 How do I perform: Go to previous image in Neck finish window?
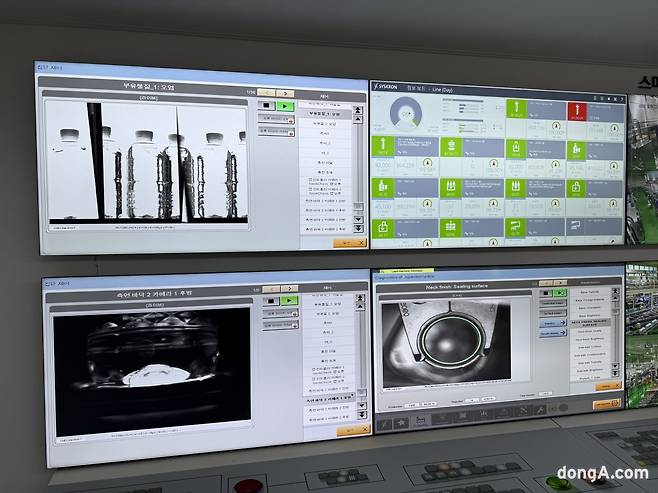[545, 283]
